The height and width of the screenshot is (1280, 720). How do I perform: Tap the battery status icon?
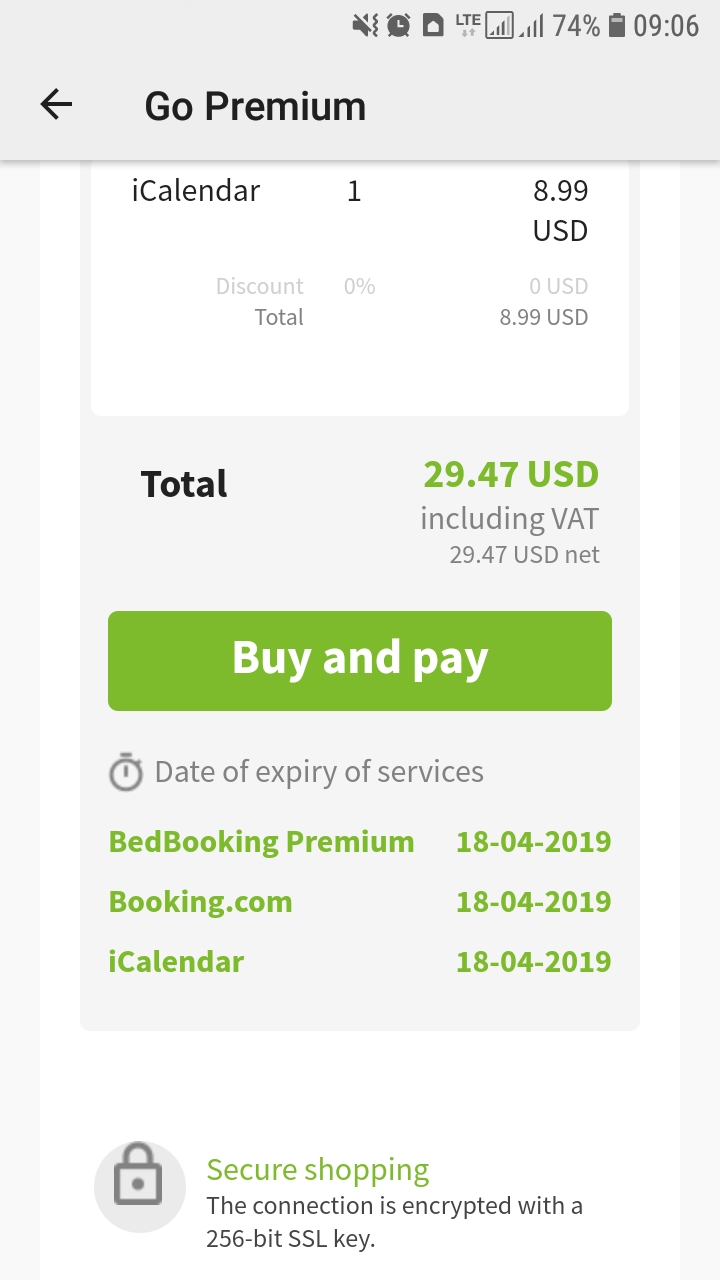(x=617, y=26)
